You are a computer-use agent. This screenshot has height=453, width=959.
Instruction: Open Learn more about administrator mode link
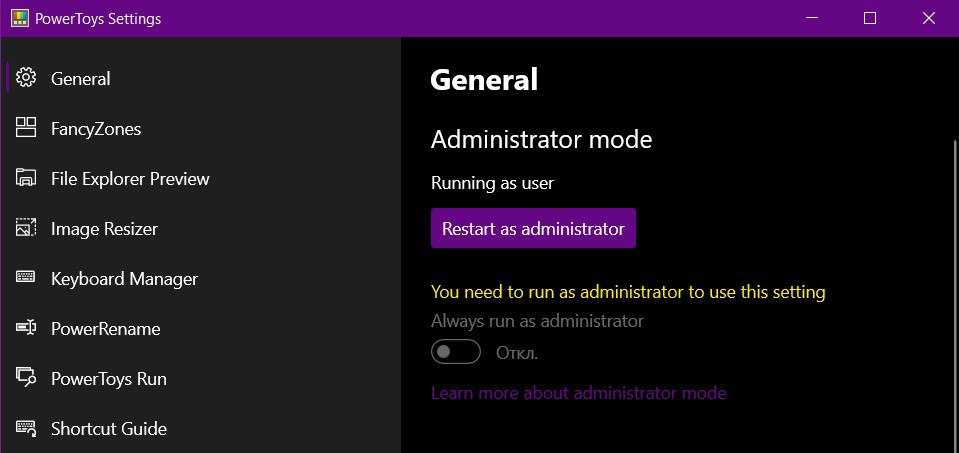(x=579, y=392)
